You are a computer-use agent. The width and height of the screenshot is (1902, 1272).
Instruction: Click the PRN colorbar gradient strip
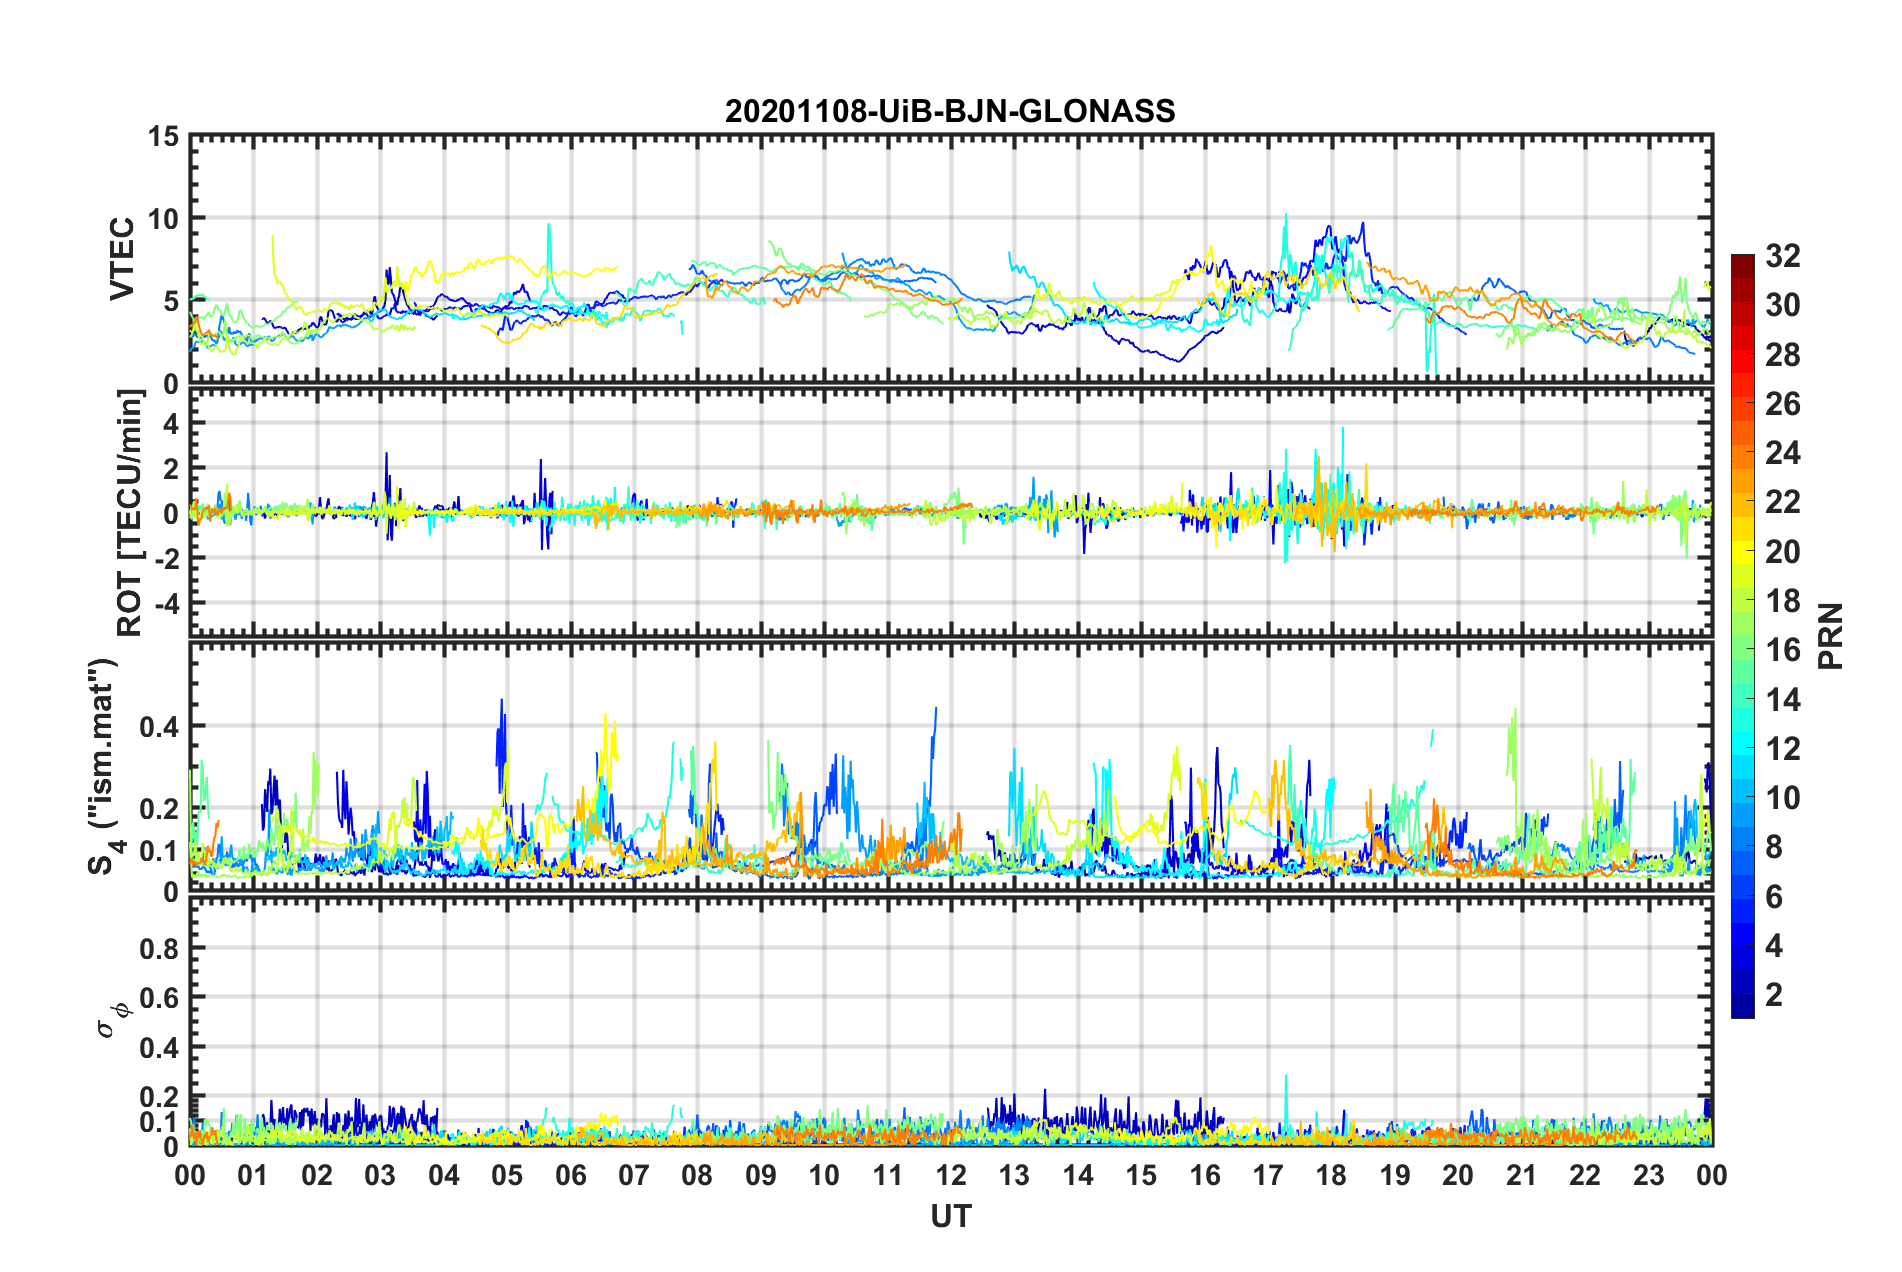coord(1742,636)
